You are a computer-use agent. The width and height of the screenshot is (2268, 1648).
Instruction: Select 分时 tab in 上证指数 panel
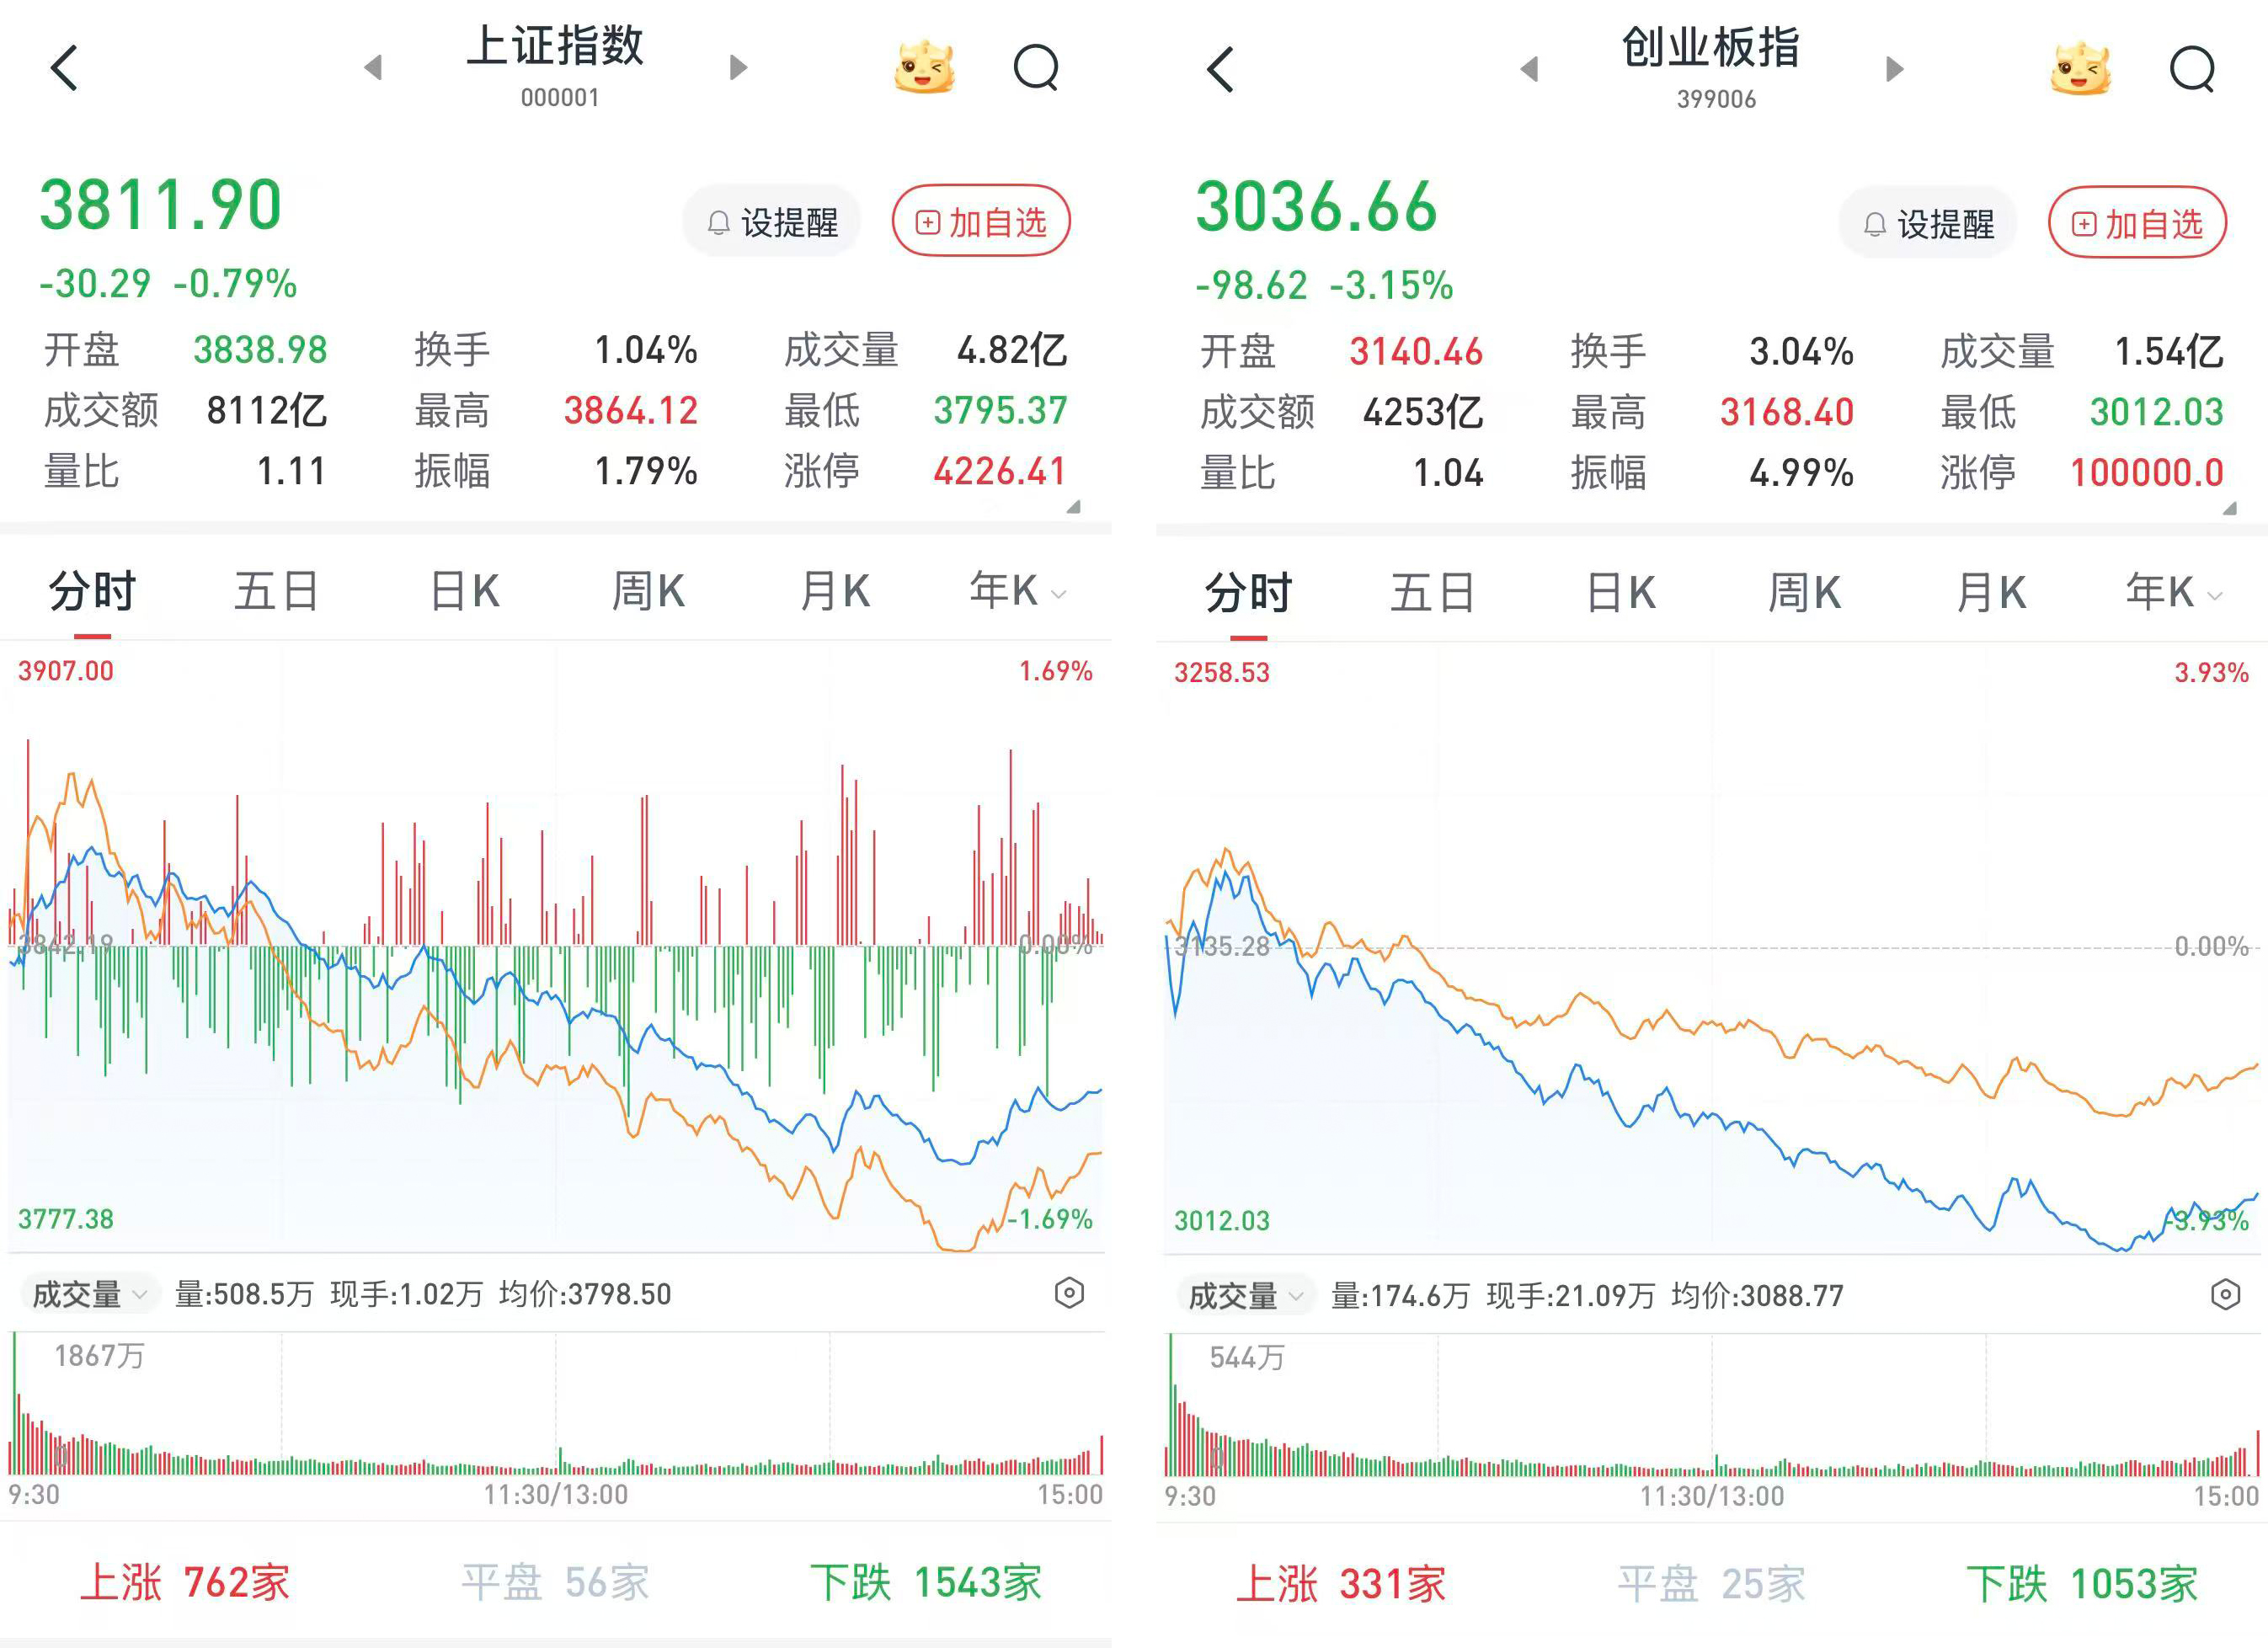pos(92,591)
